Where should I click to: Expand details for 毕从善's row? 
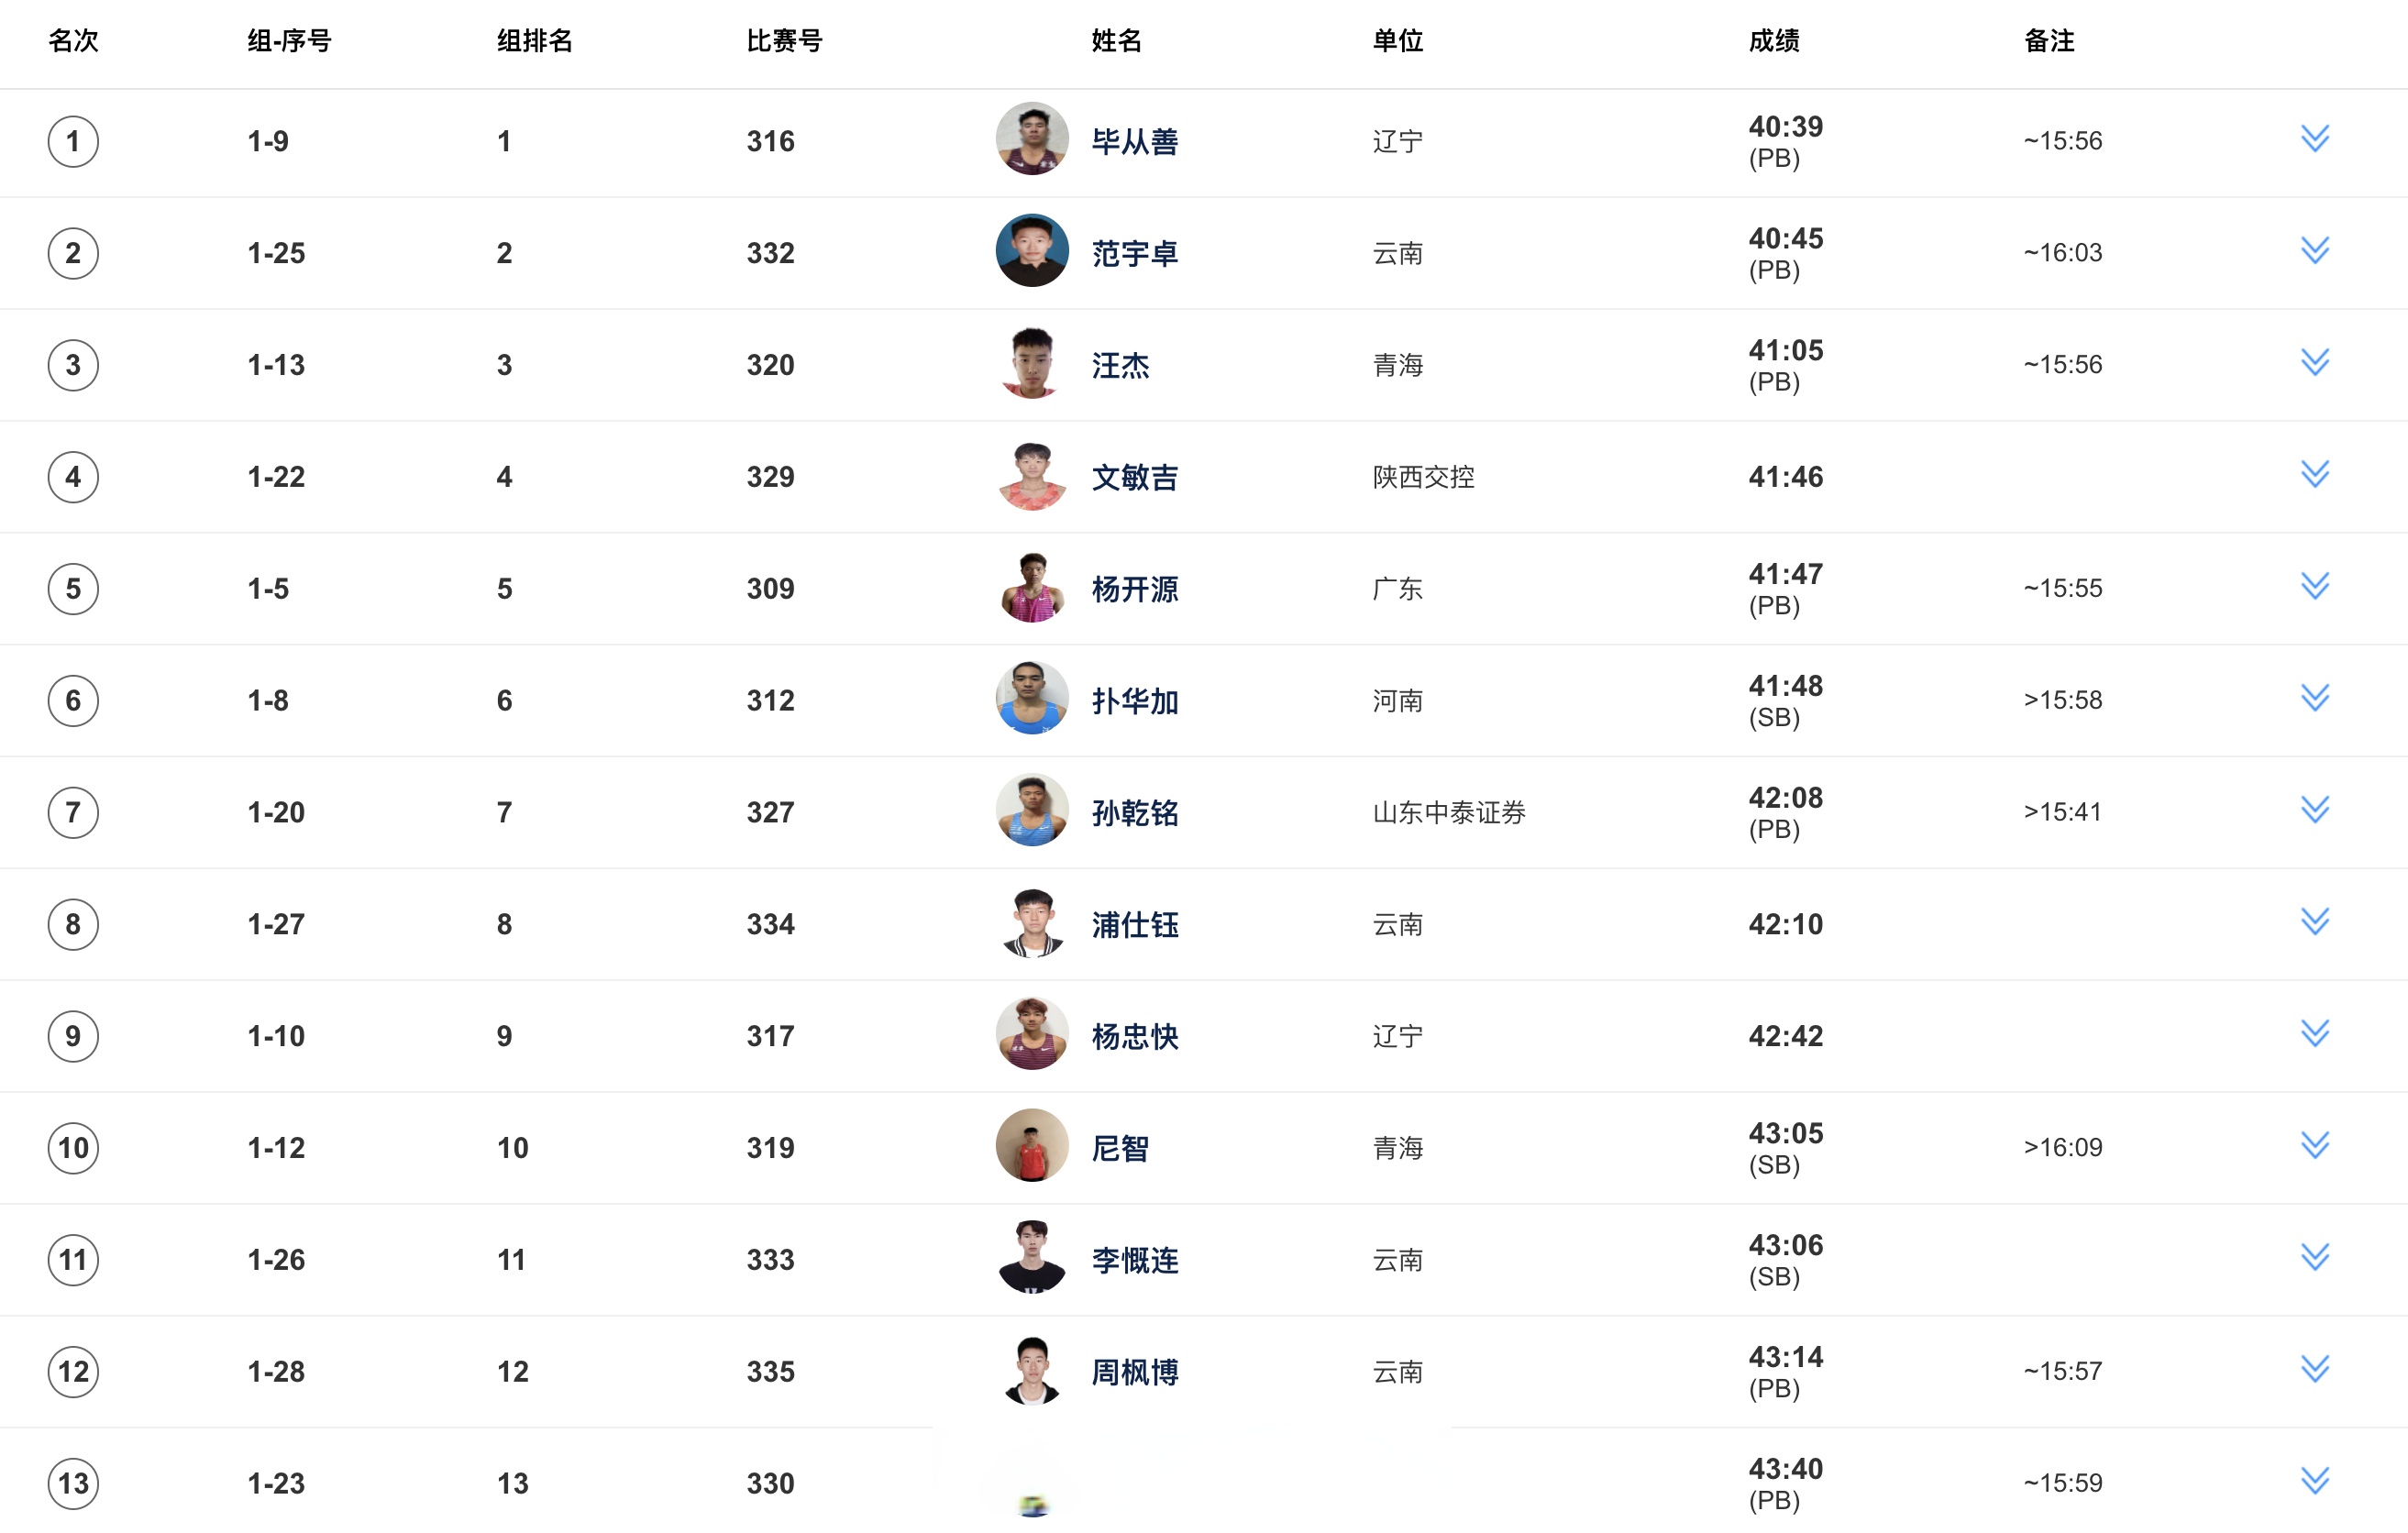tap(2314, 139)
